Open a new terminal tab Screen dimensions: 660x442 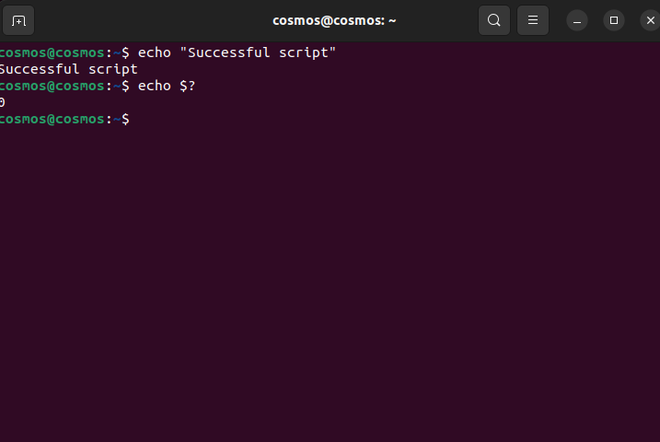pyautogui.click(x=18, y=20)
